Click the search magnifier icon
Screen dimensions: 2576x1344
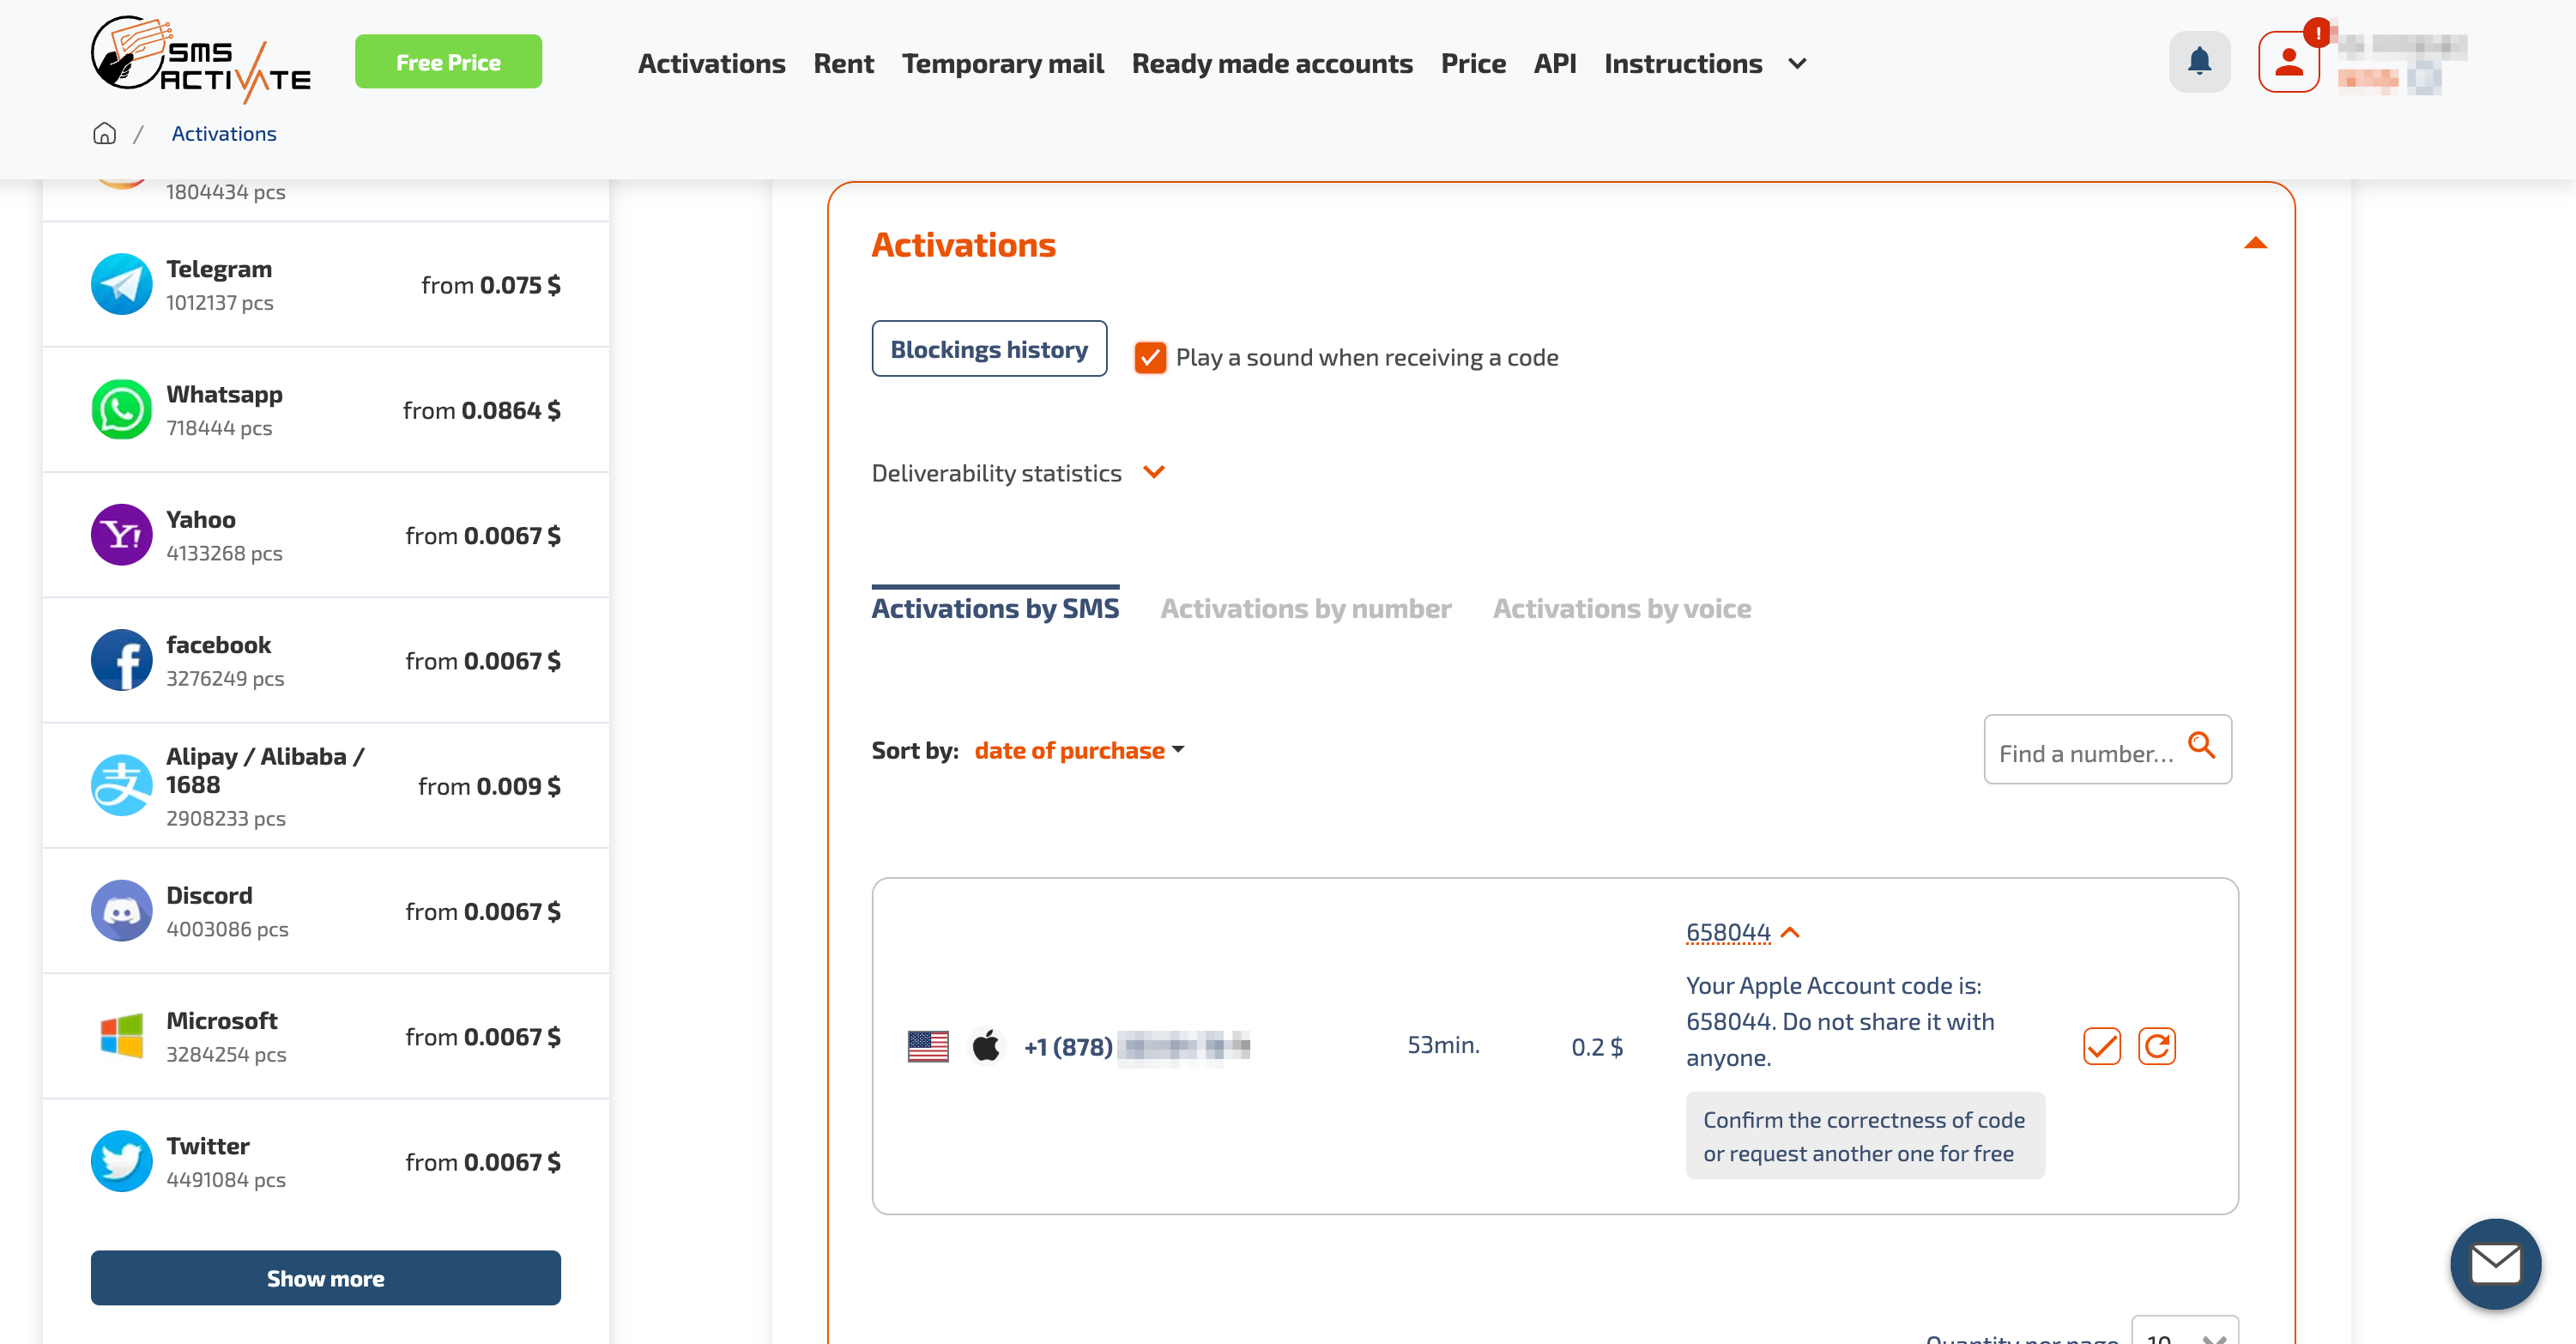(x=2201, y=745)
